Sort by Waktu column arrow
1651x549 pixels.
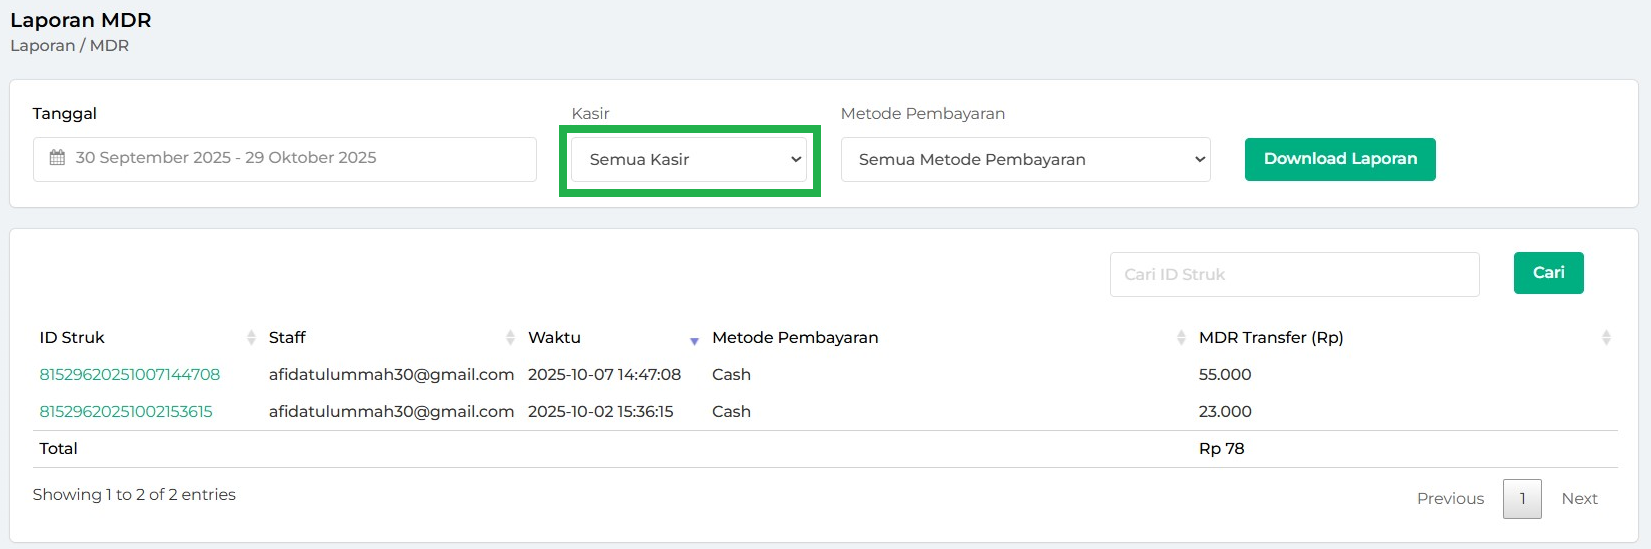coord(694,341)
